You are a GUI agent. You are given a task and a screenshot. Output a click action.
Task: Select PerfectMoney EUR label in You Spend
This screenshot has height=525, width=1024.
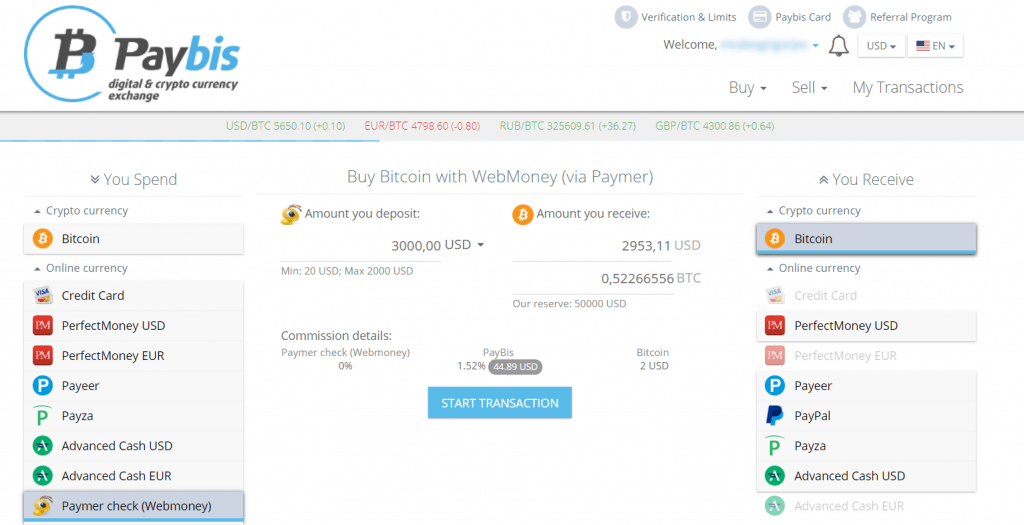coord(113,356)
